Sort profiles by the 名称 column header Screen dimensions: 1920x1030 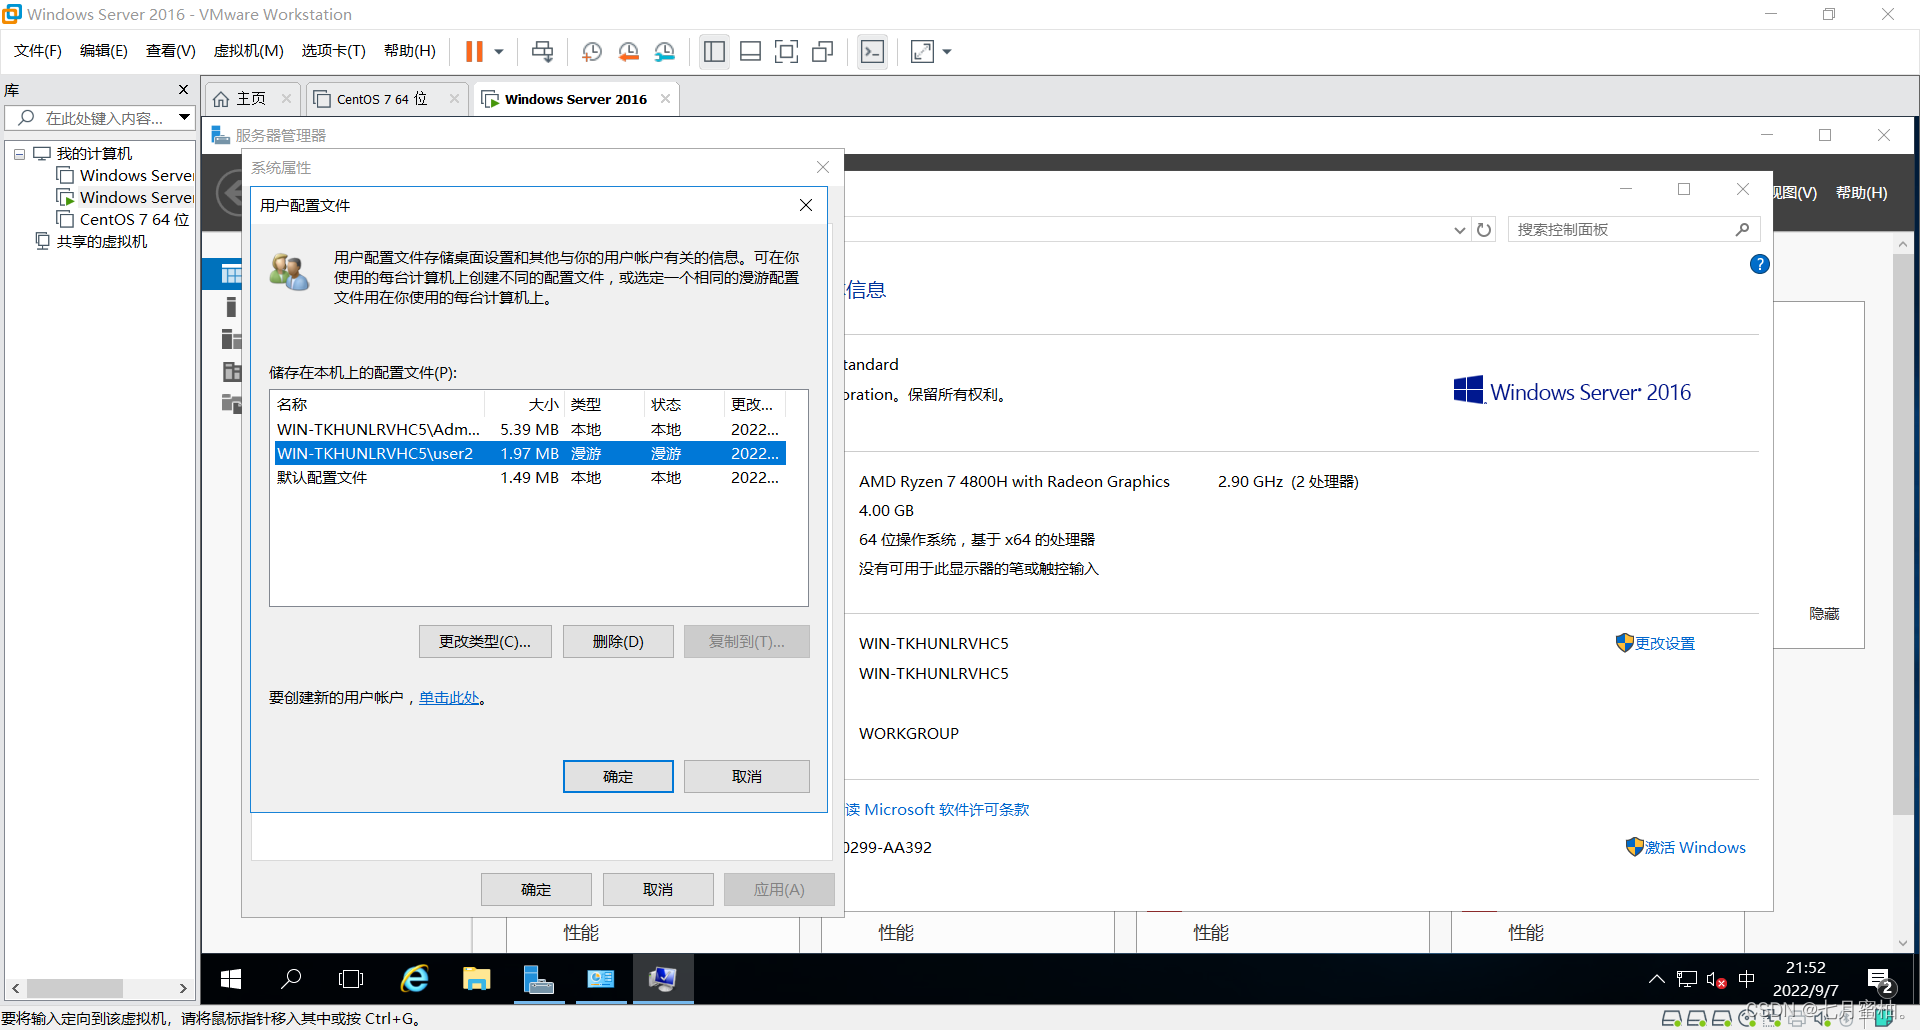click(x=378, y=405)
